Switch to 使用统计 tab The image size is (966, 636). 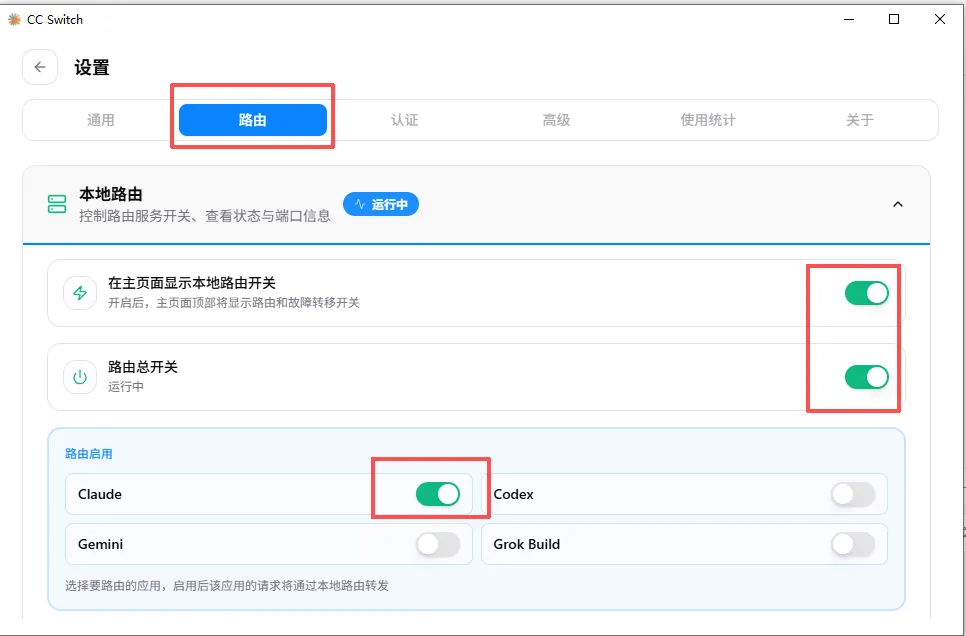point(708,120)
